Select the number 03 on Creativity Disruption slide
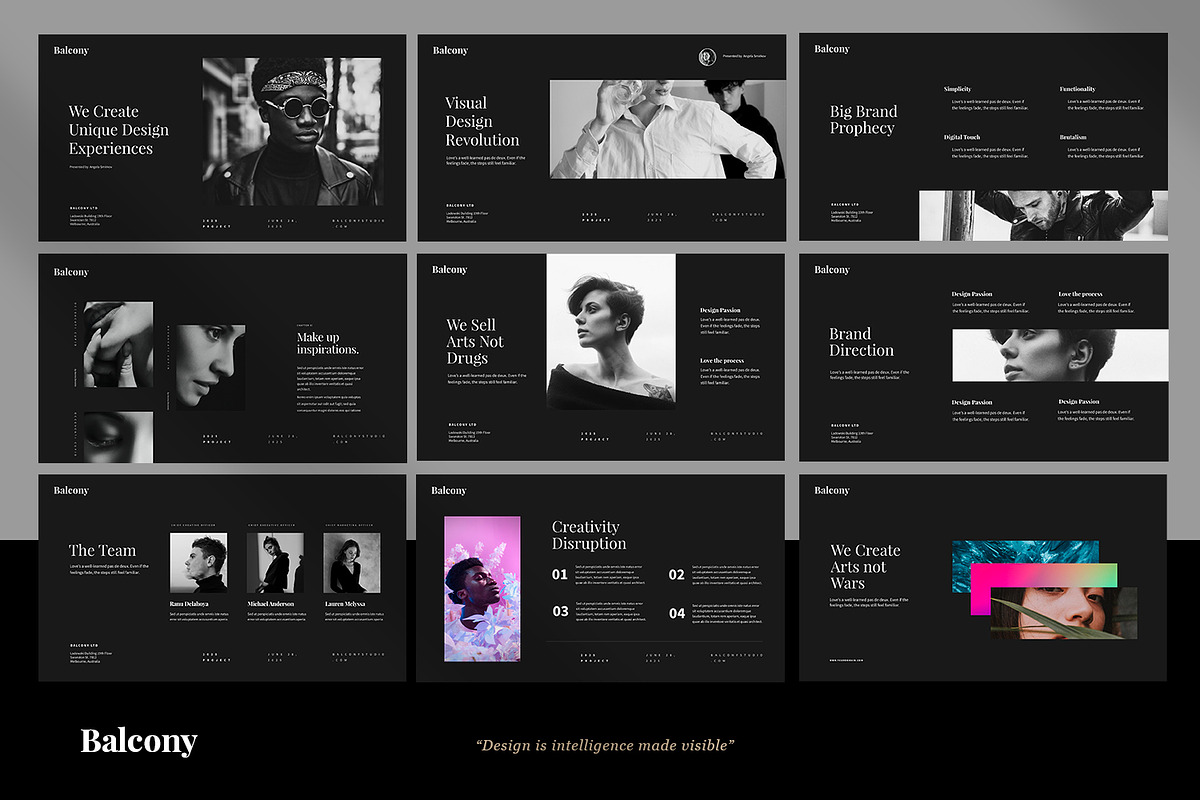 [560, 612]
